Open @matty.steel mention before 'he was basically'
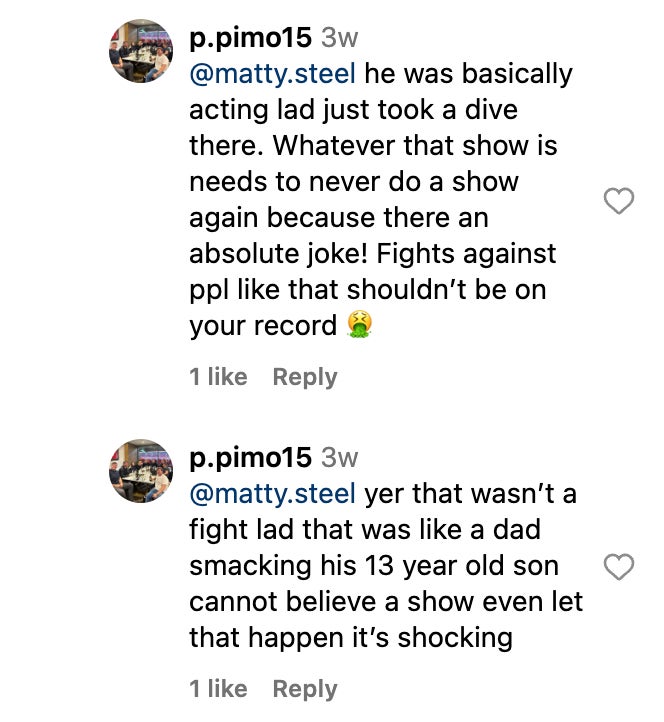Image resolution: width=664 pixels, height=722 pixels. (273, 74)
